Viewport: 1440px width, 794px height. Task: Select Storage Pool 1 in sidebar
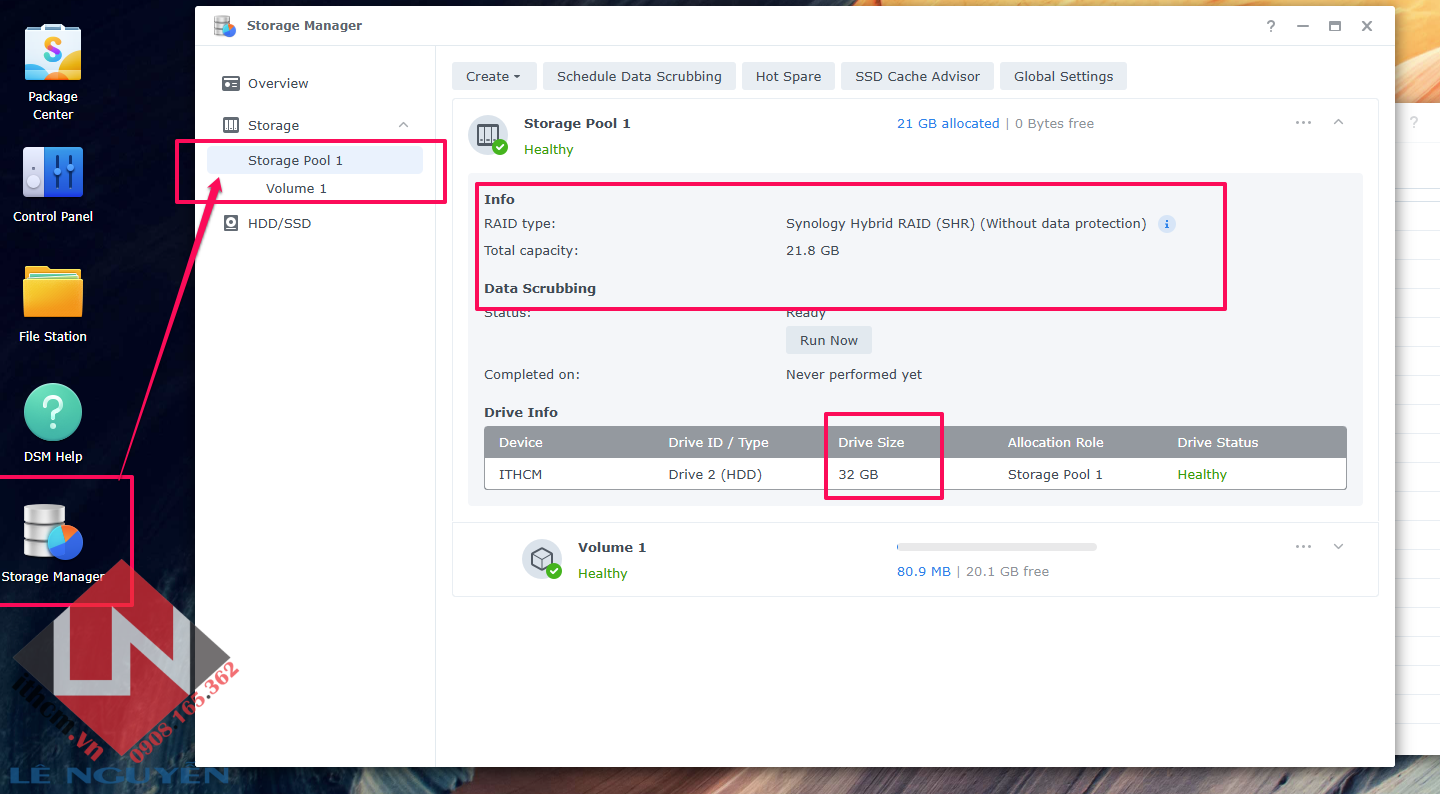[315, 160]
